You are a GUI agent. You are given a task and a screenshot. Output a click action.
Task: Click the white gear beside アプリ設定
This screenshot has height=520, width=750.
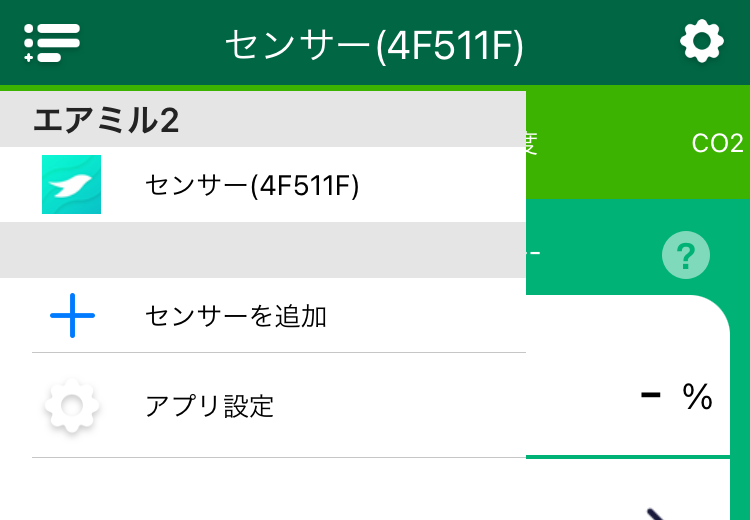(72, 405)
